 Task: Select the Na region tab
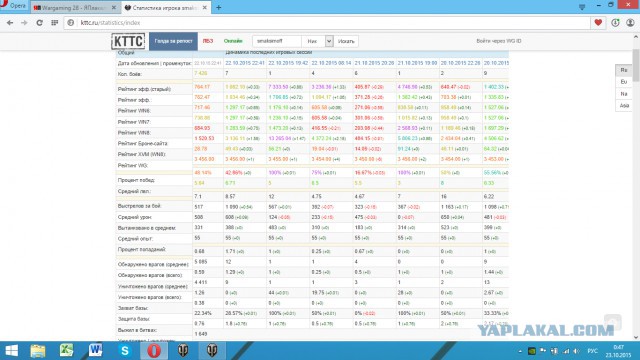(x=624, y=94)
